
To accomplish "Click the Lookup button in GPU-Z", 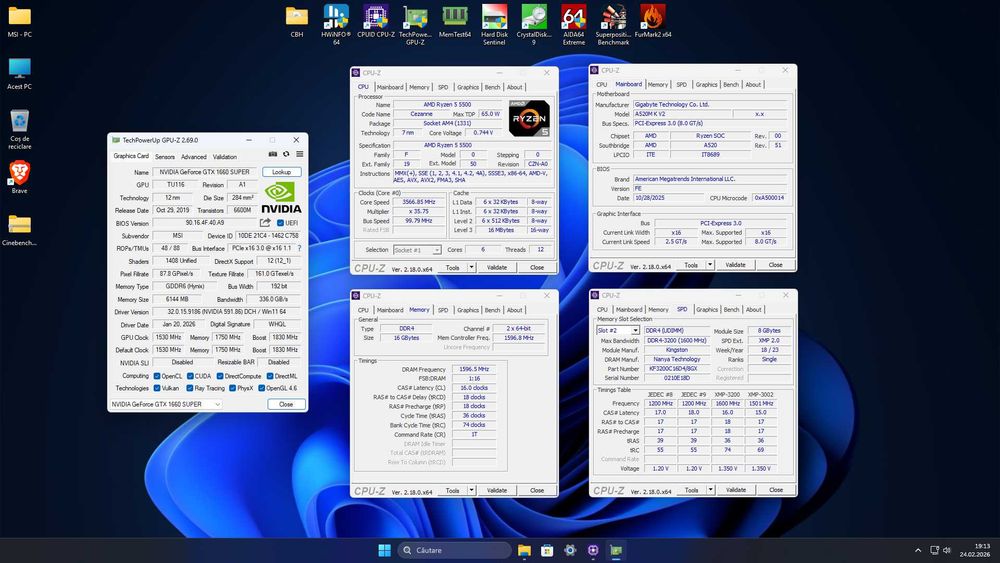I will point(281,172).
